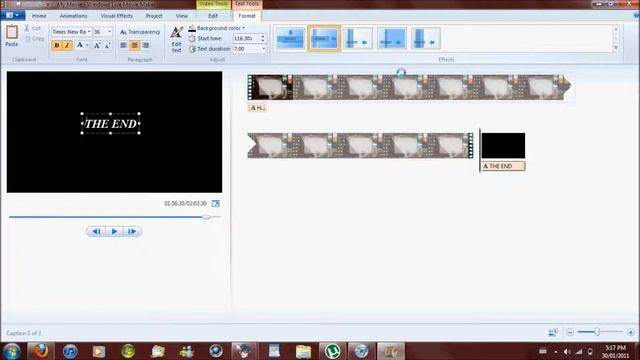Open Firefox from the taskbar
The image size is (640, 360).
tap(41, 351)
